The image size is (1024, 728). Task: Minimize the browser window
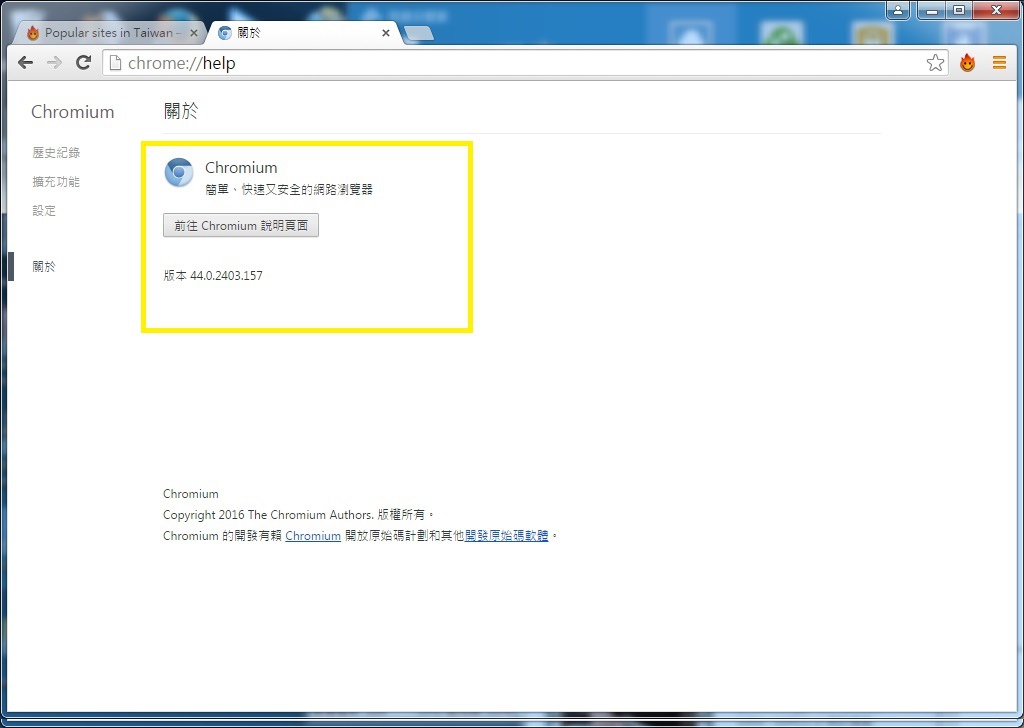pyautogui.click(x=932, y=10)
